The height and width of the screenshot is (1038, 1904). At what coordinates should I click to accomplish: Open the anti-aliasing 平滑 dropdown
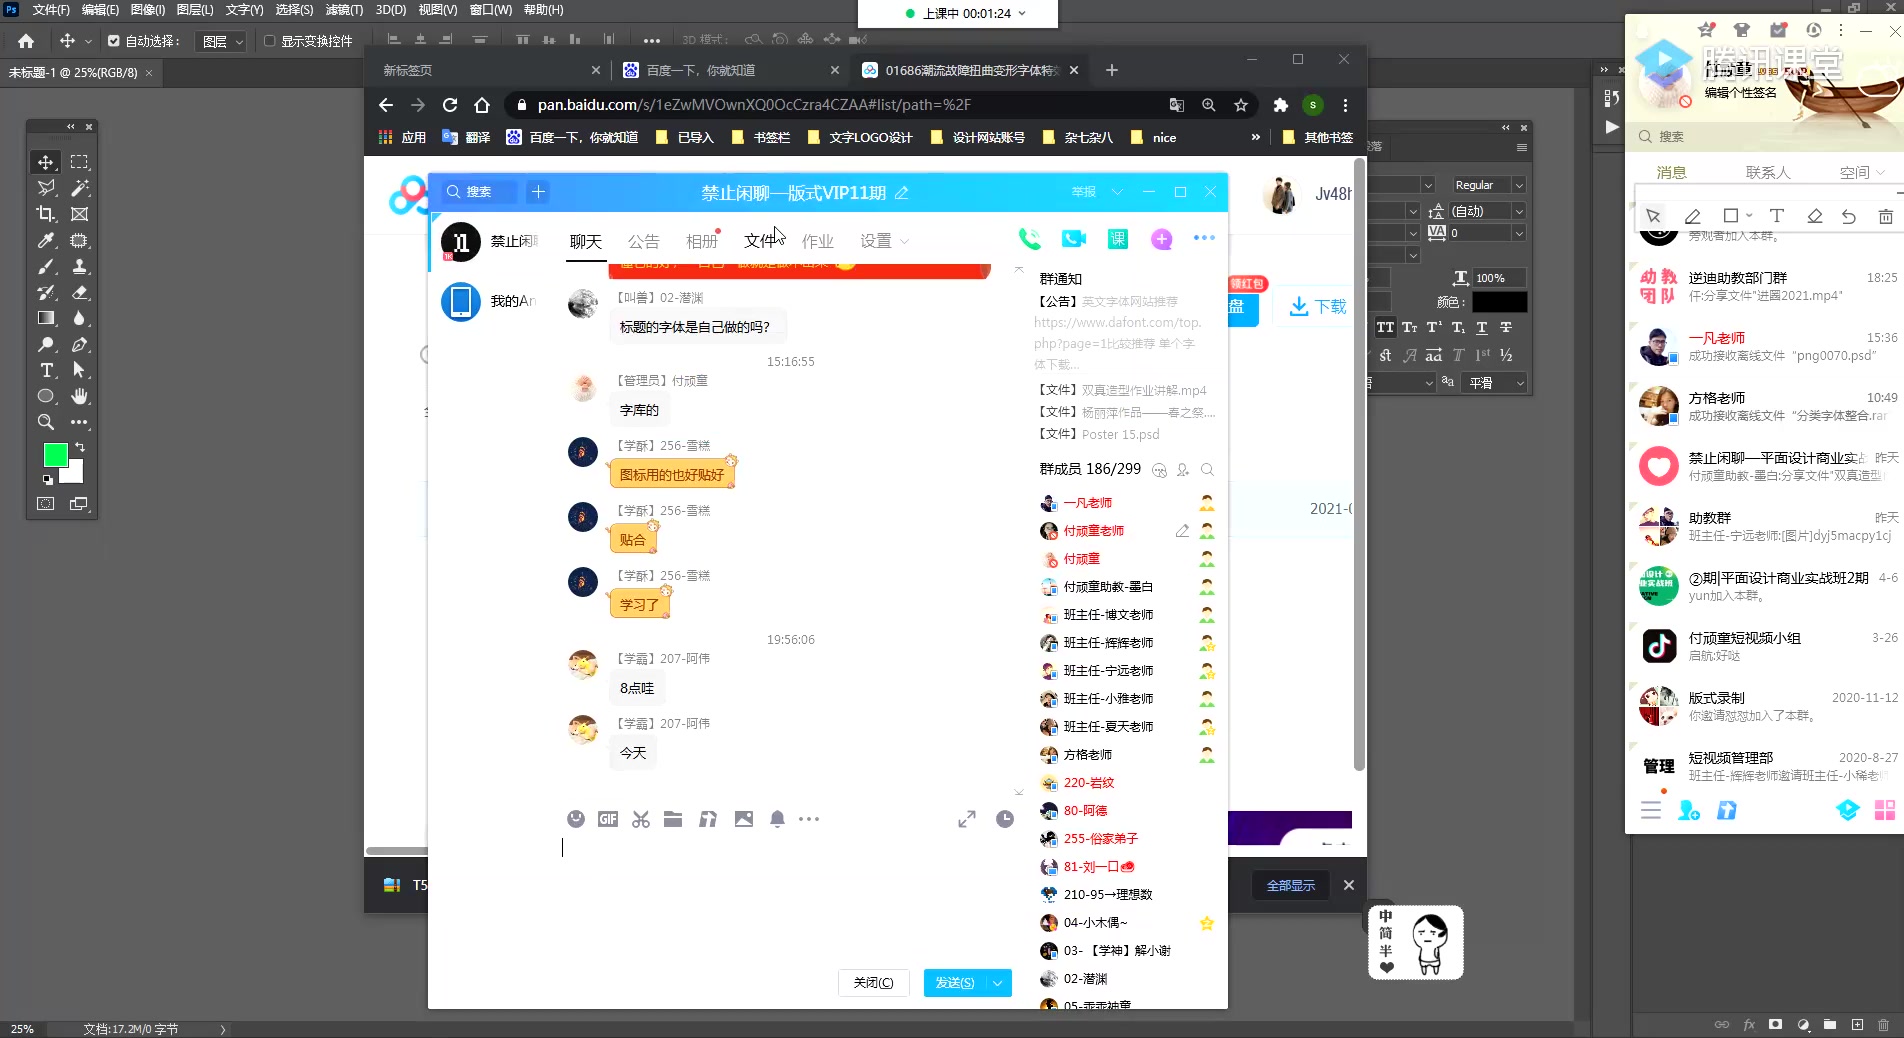[1494, 383]
